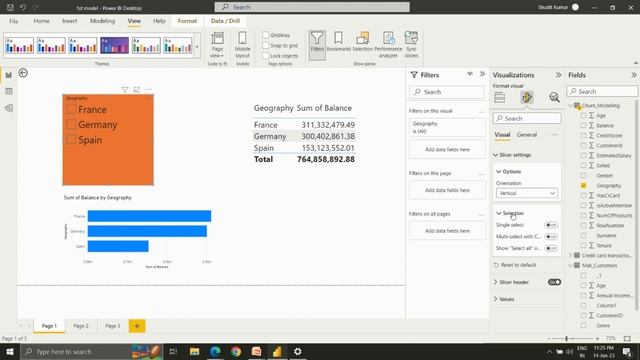Screen dimensions: 640x360
Task: Open Chrome from the taskbar
Action: point(236,351)
